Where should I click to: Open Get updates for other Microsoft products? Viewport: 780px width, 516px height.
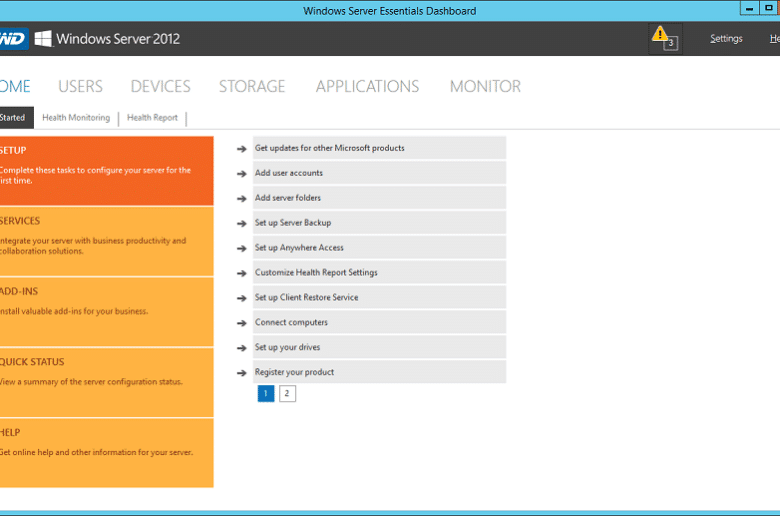[379, 148]
